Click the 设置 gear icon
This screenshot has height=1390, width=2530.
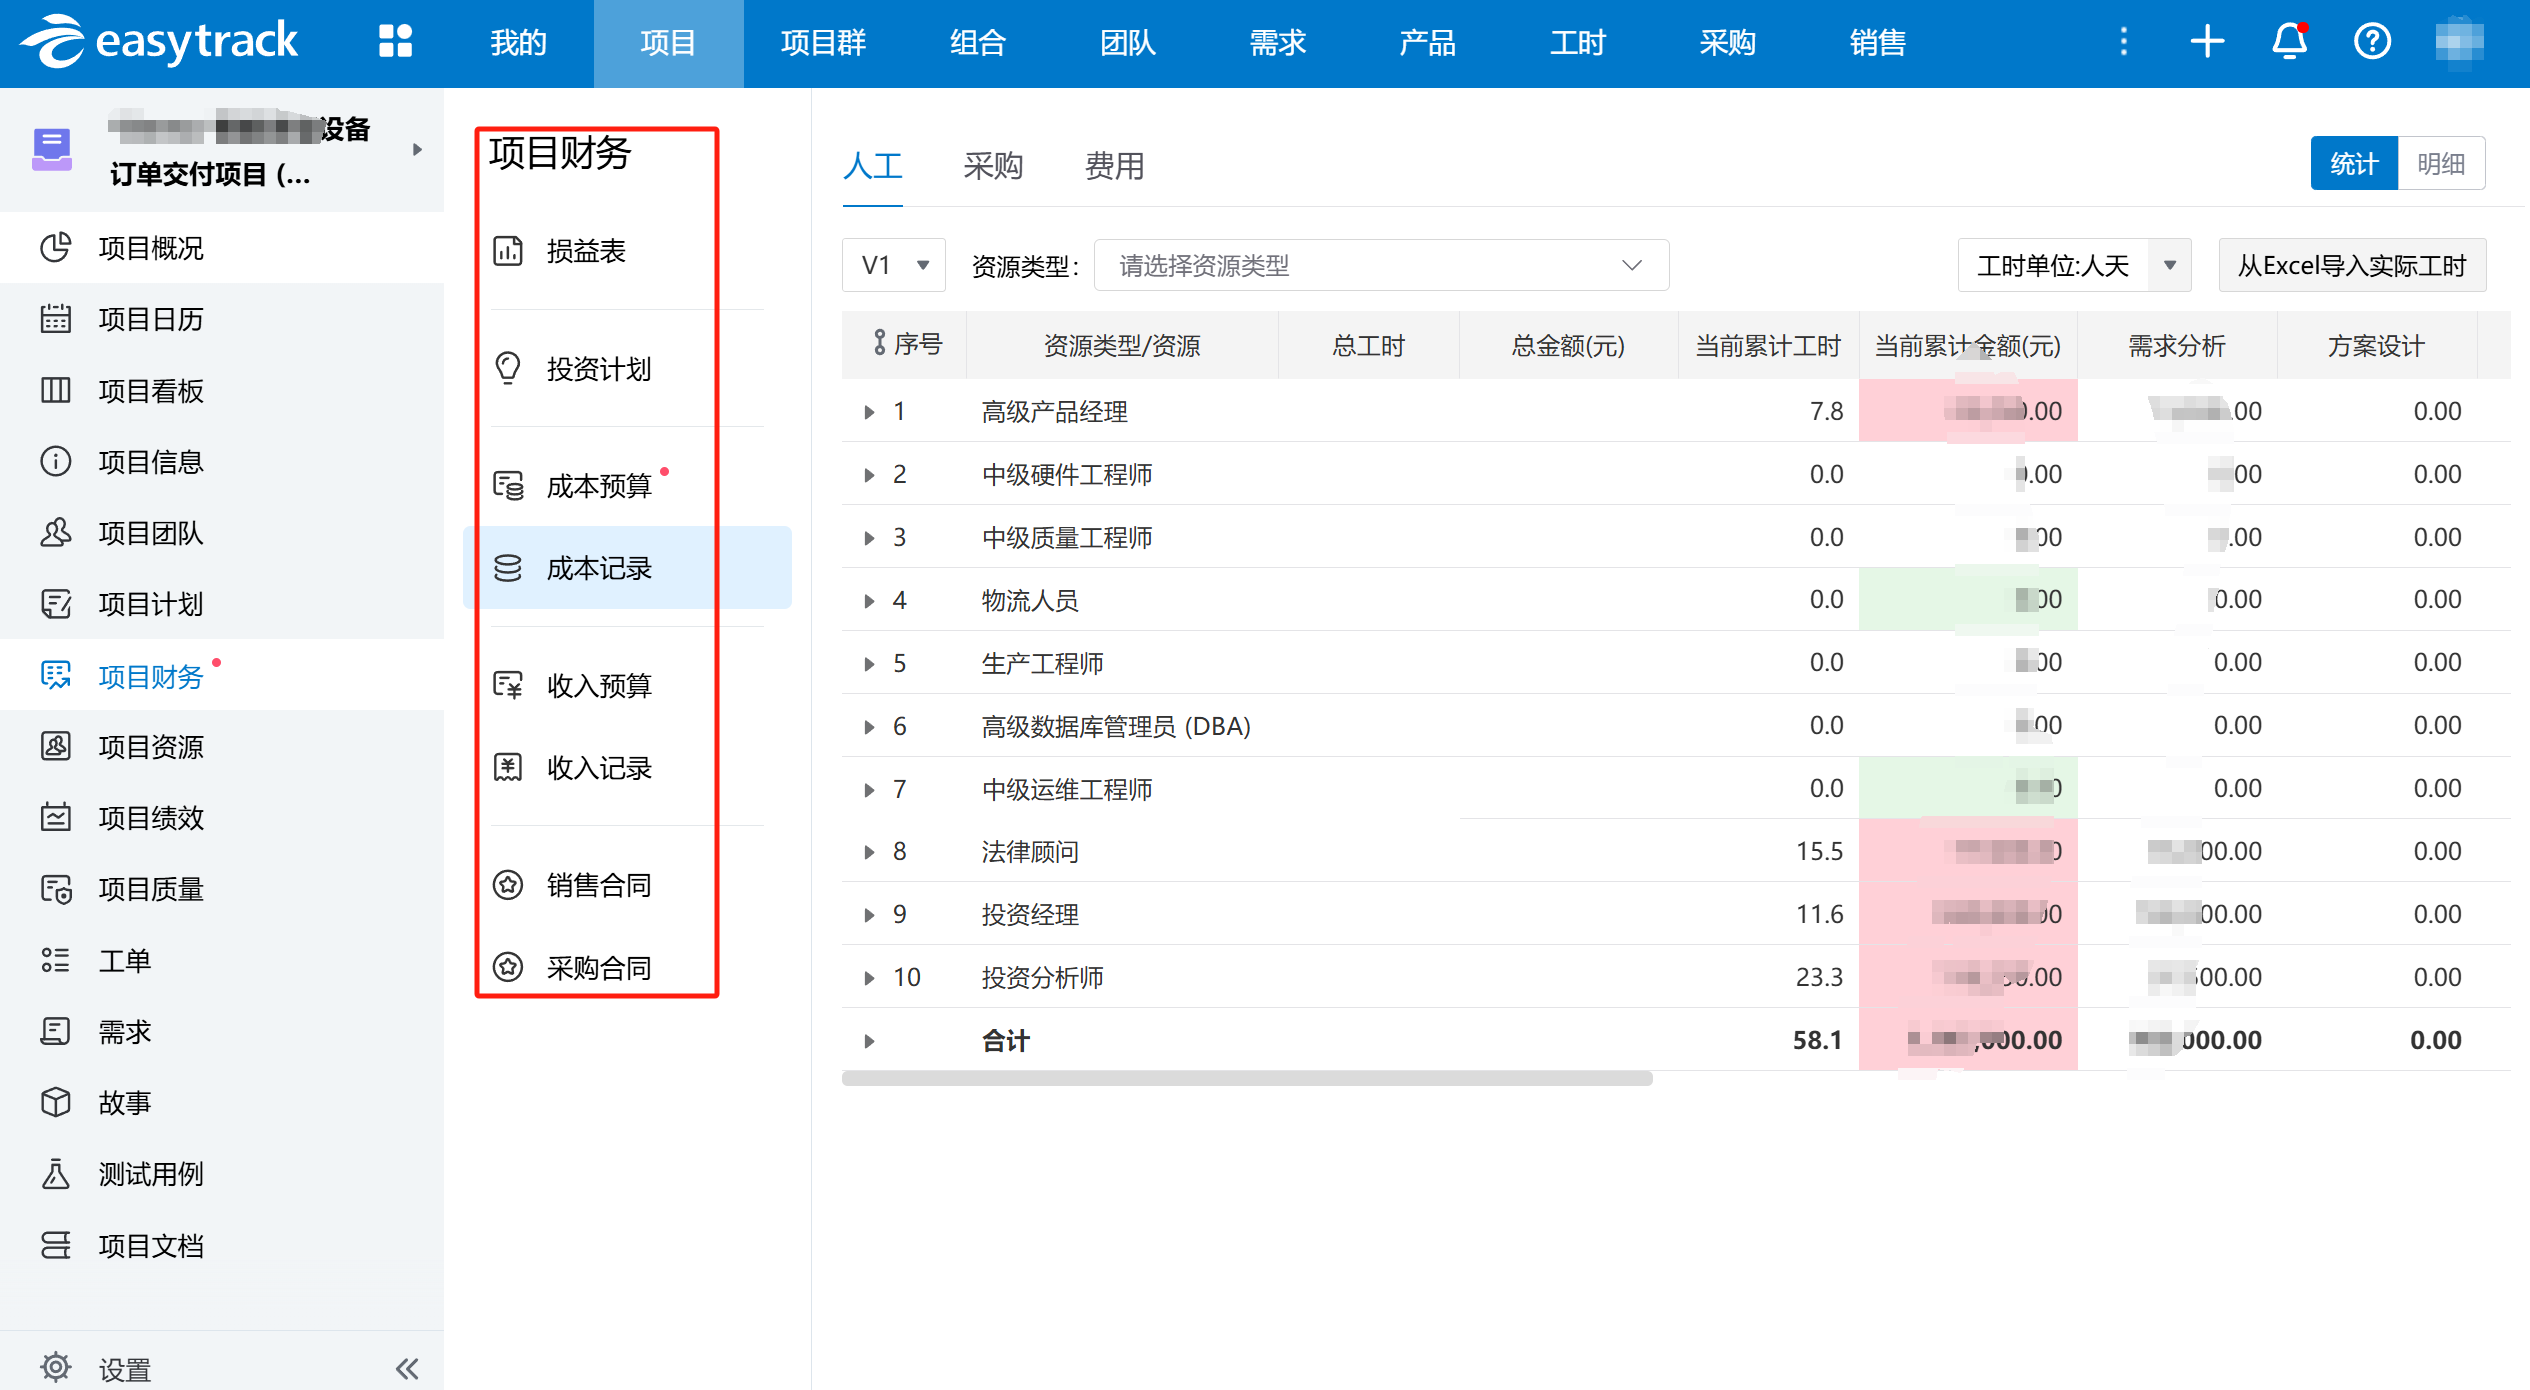pyautogui.click(x=56, y=1367)
